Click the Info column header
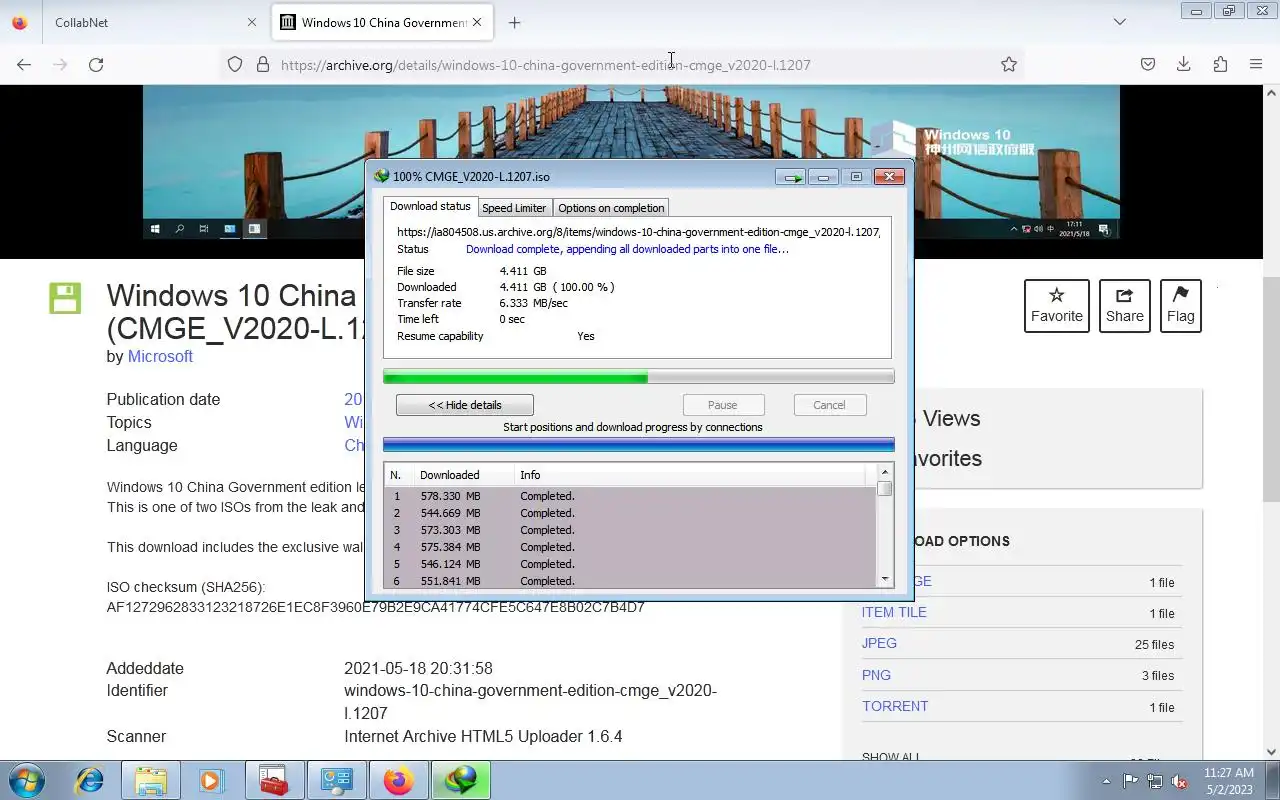Viewport: 1280px width, 800px height. tap(690, 475)
